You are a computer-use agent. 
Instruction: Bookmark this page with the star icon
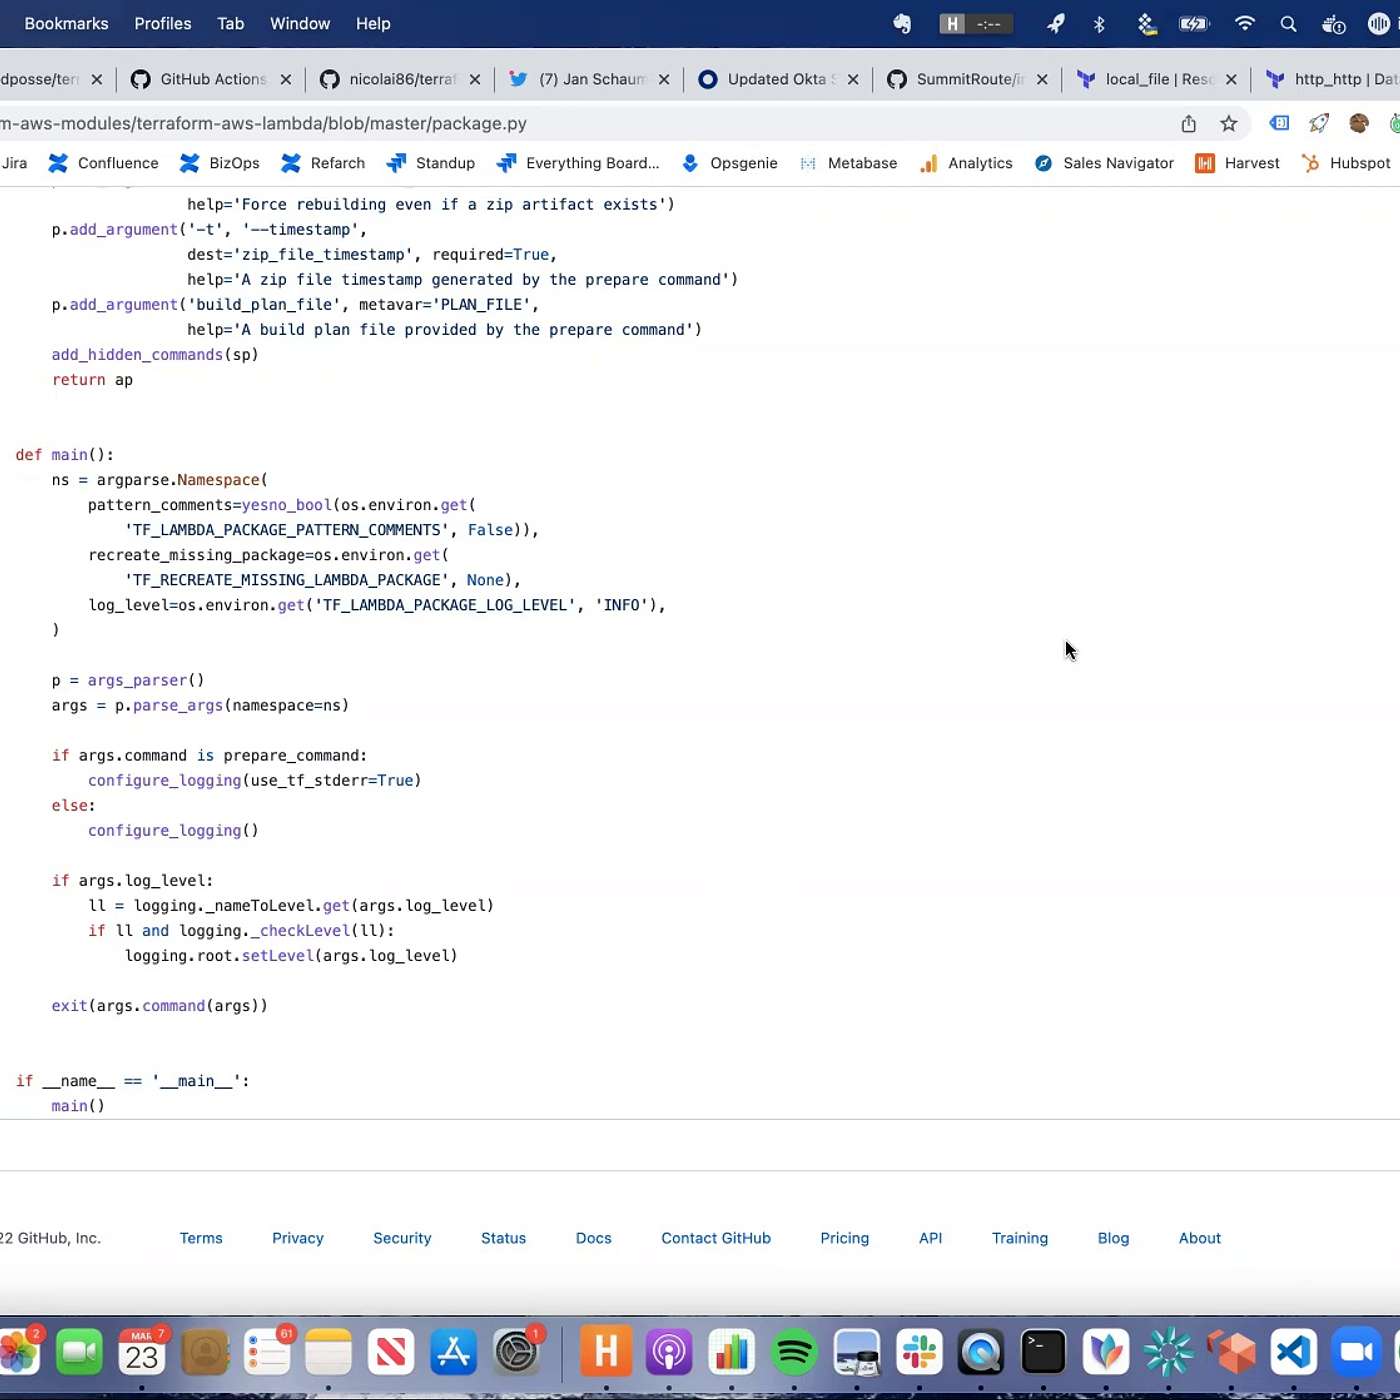pos(1229,123)
